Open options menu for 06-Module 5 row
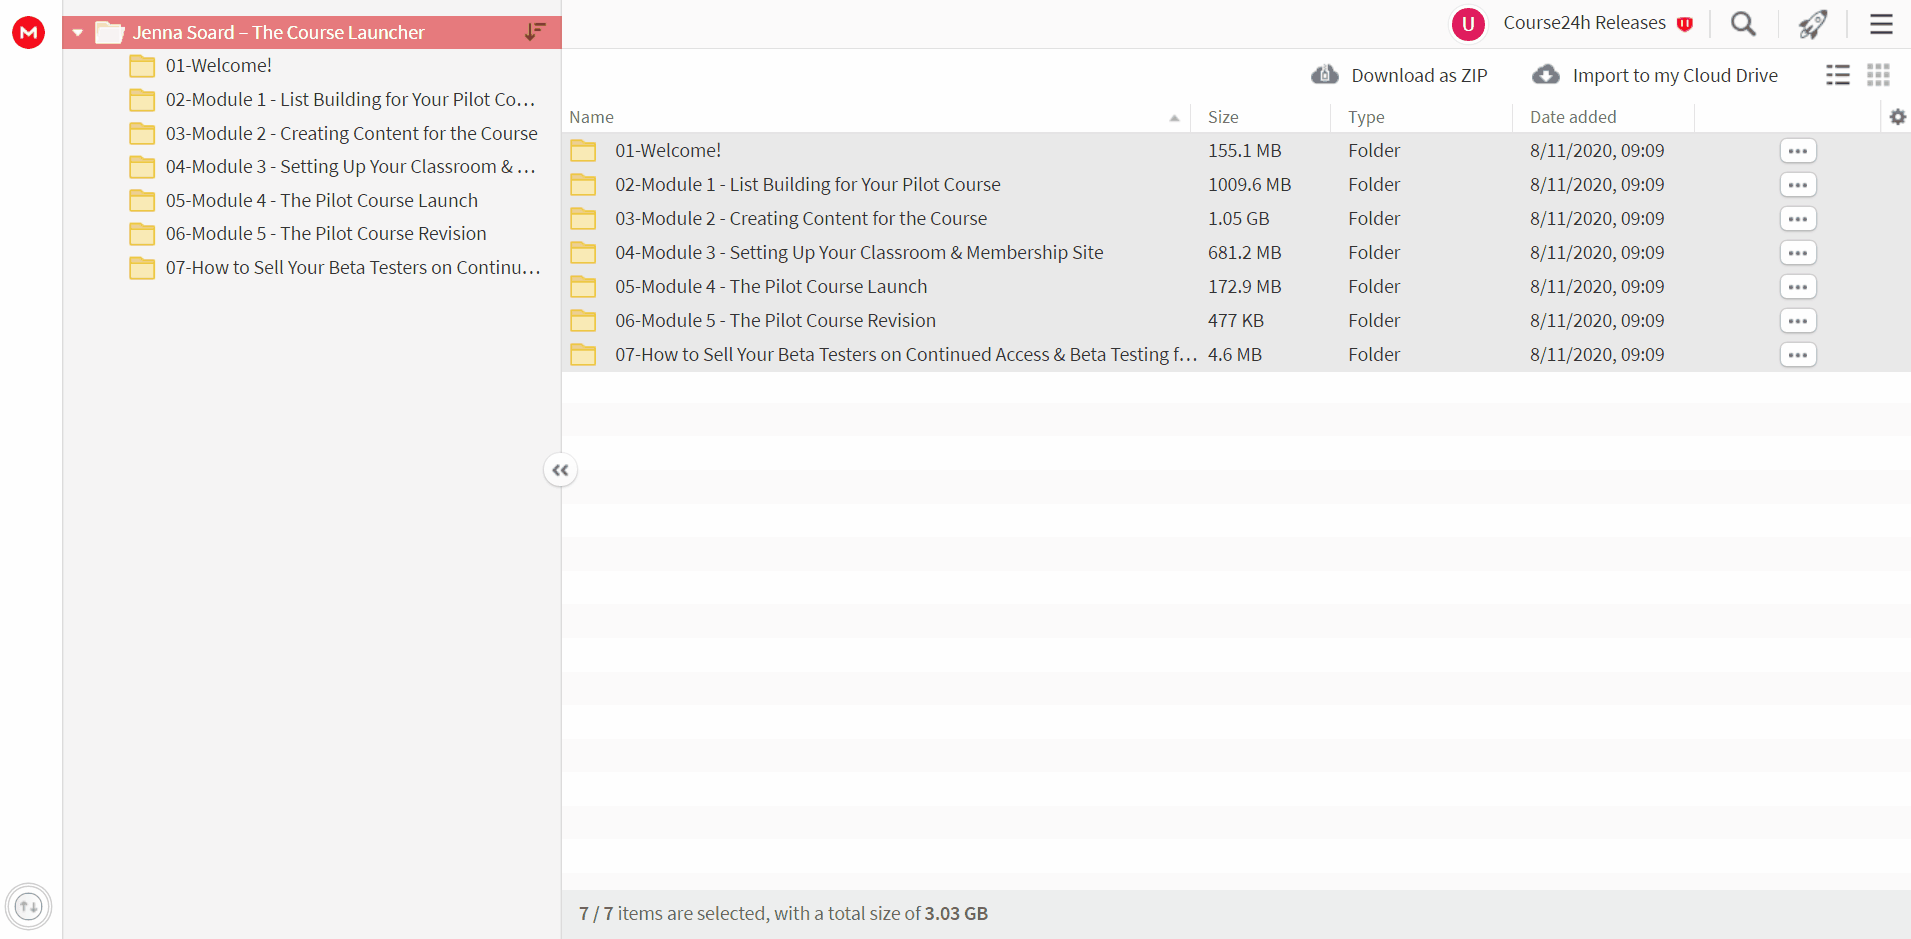Viewport: 1911px width, 939px height. pos(1798,321)
